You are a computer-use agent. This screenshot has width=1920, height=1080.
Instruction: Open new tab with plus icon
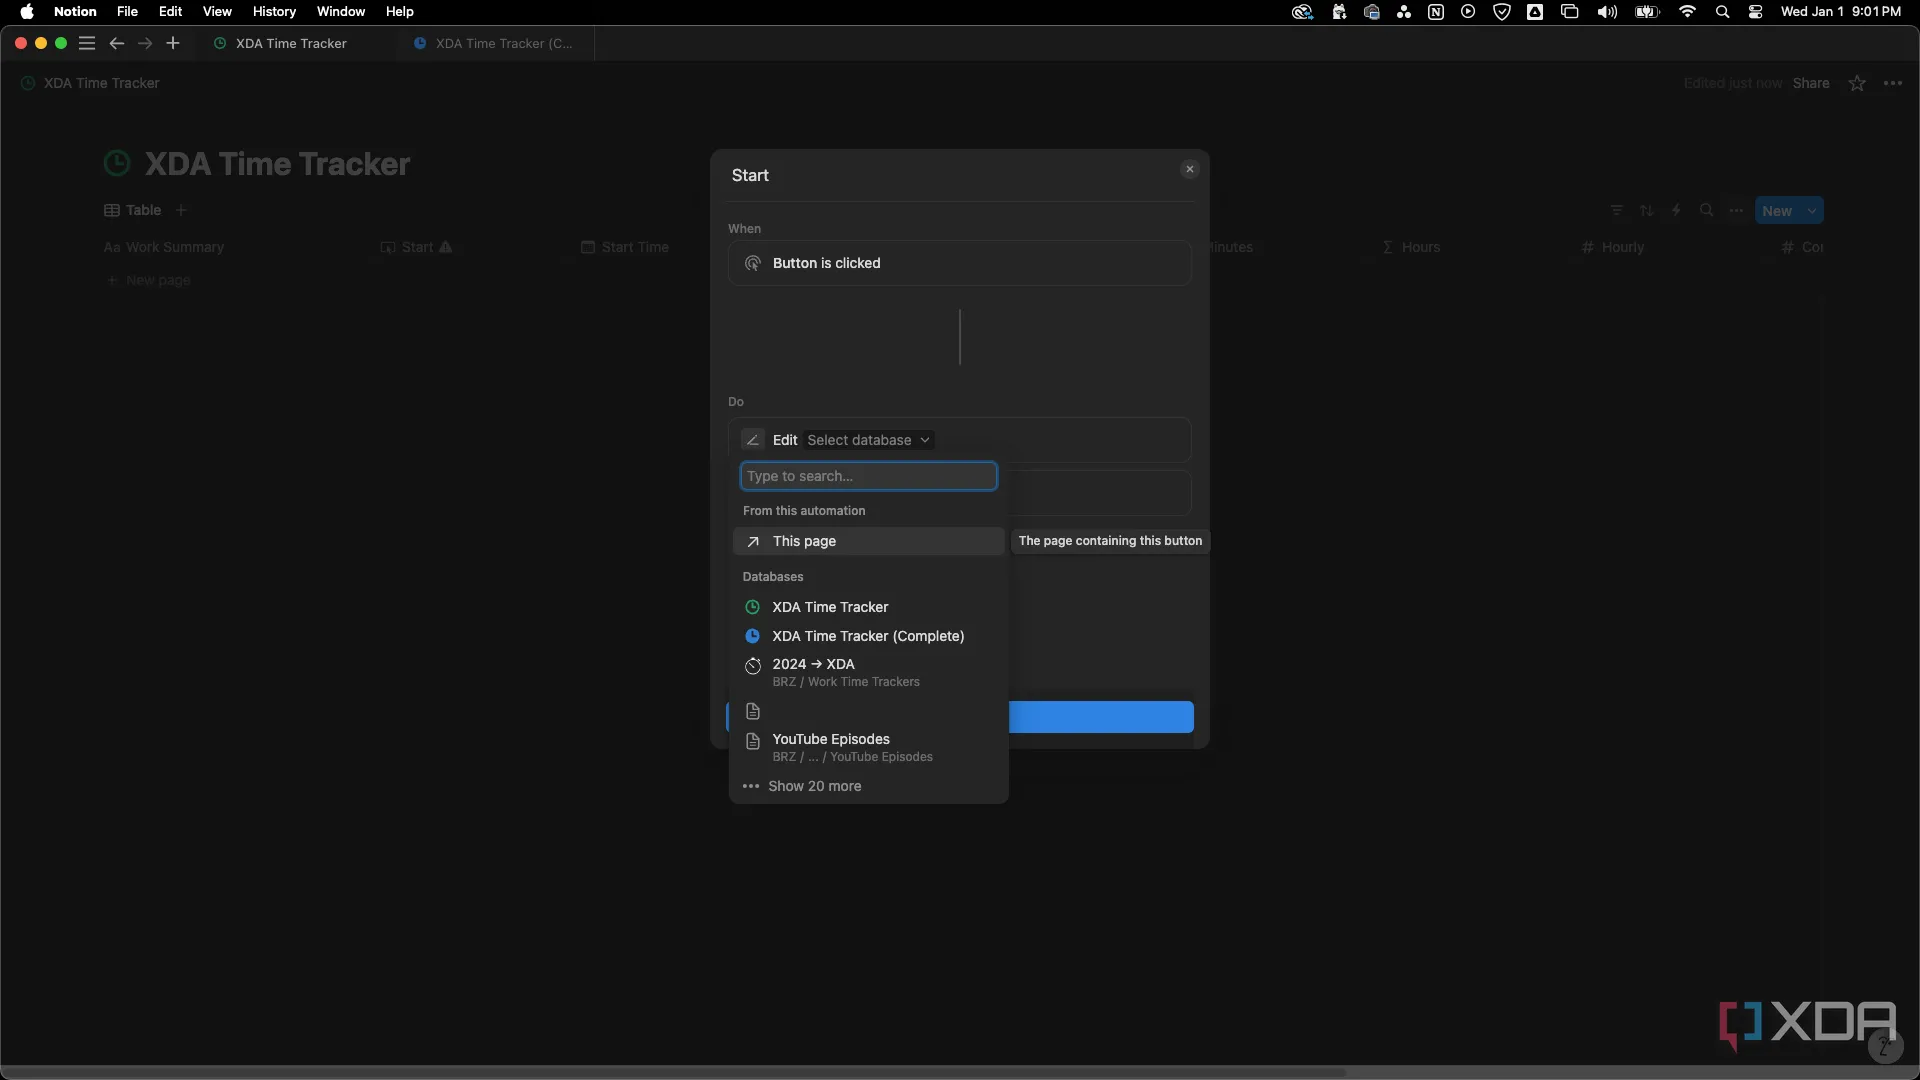[173, 43]
